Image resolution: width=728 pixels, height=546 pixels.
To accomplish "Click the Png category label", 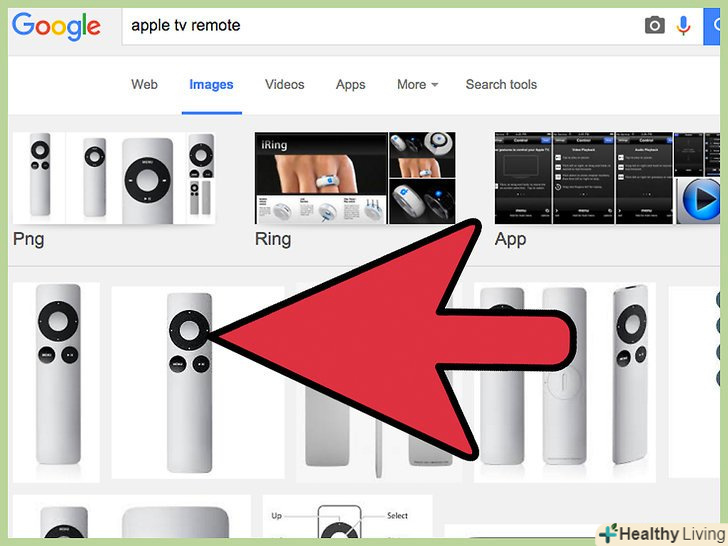I will (x=29, y=240).
